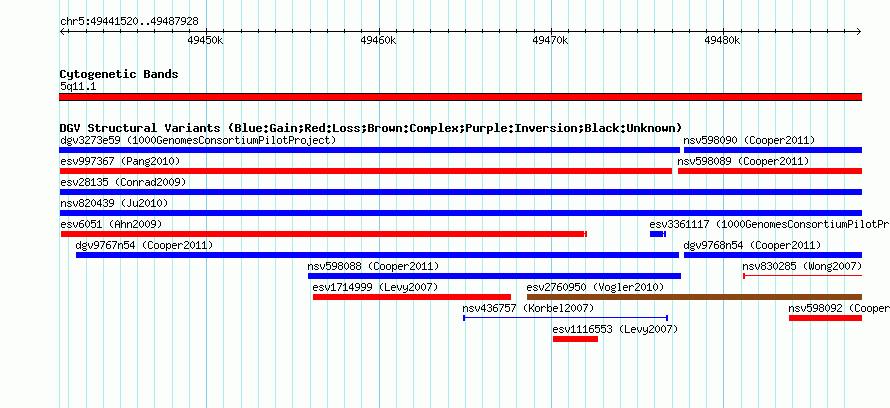The height and width of the screenshot is (408, 890).
Task: Click the nsv598089 (Cooper2011) label text
Action: point(744,161)
